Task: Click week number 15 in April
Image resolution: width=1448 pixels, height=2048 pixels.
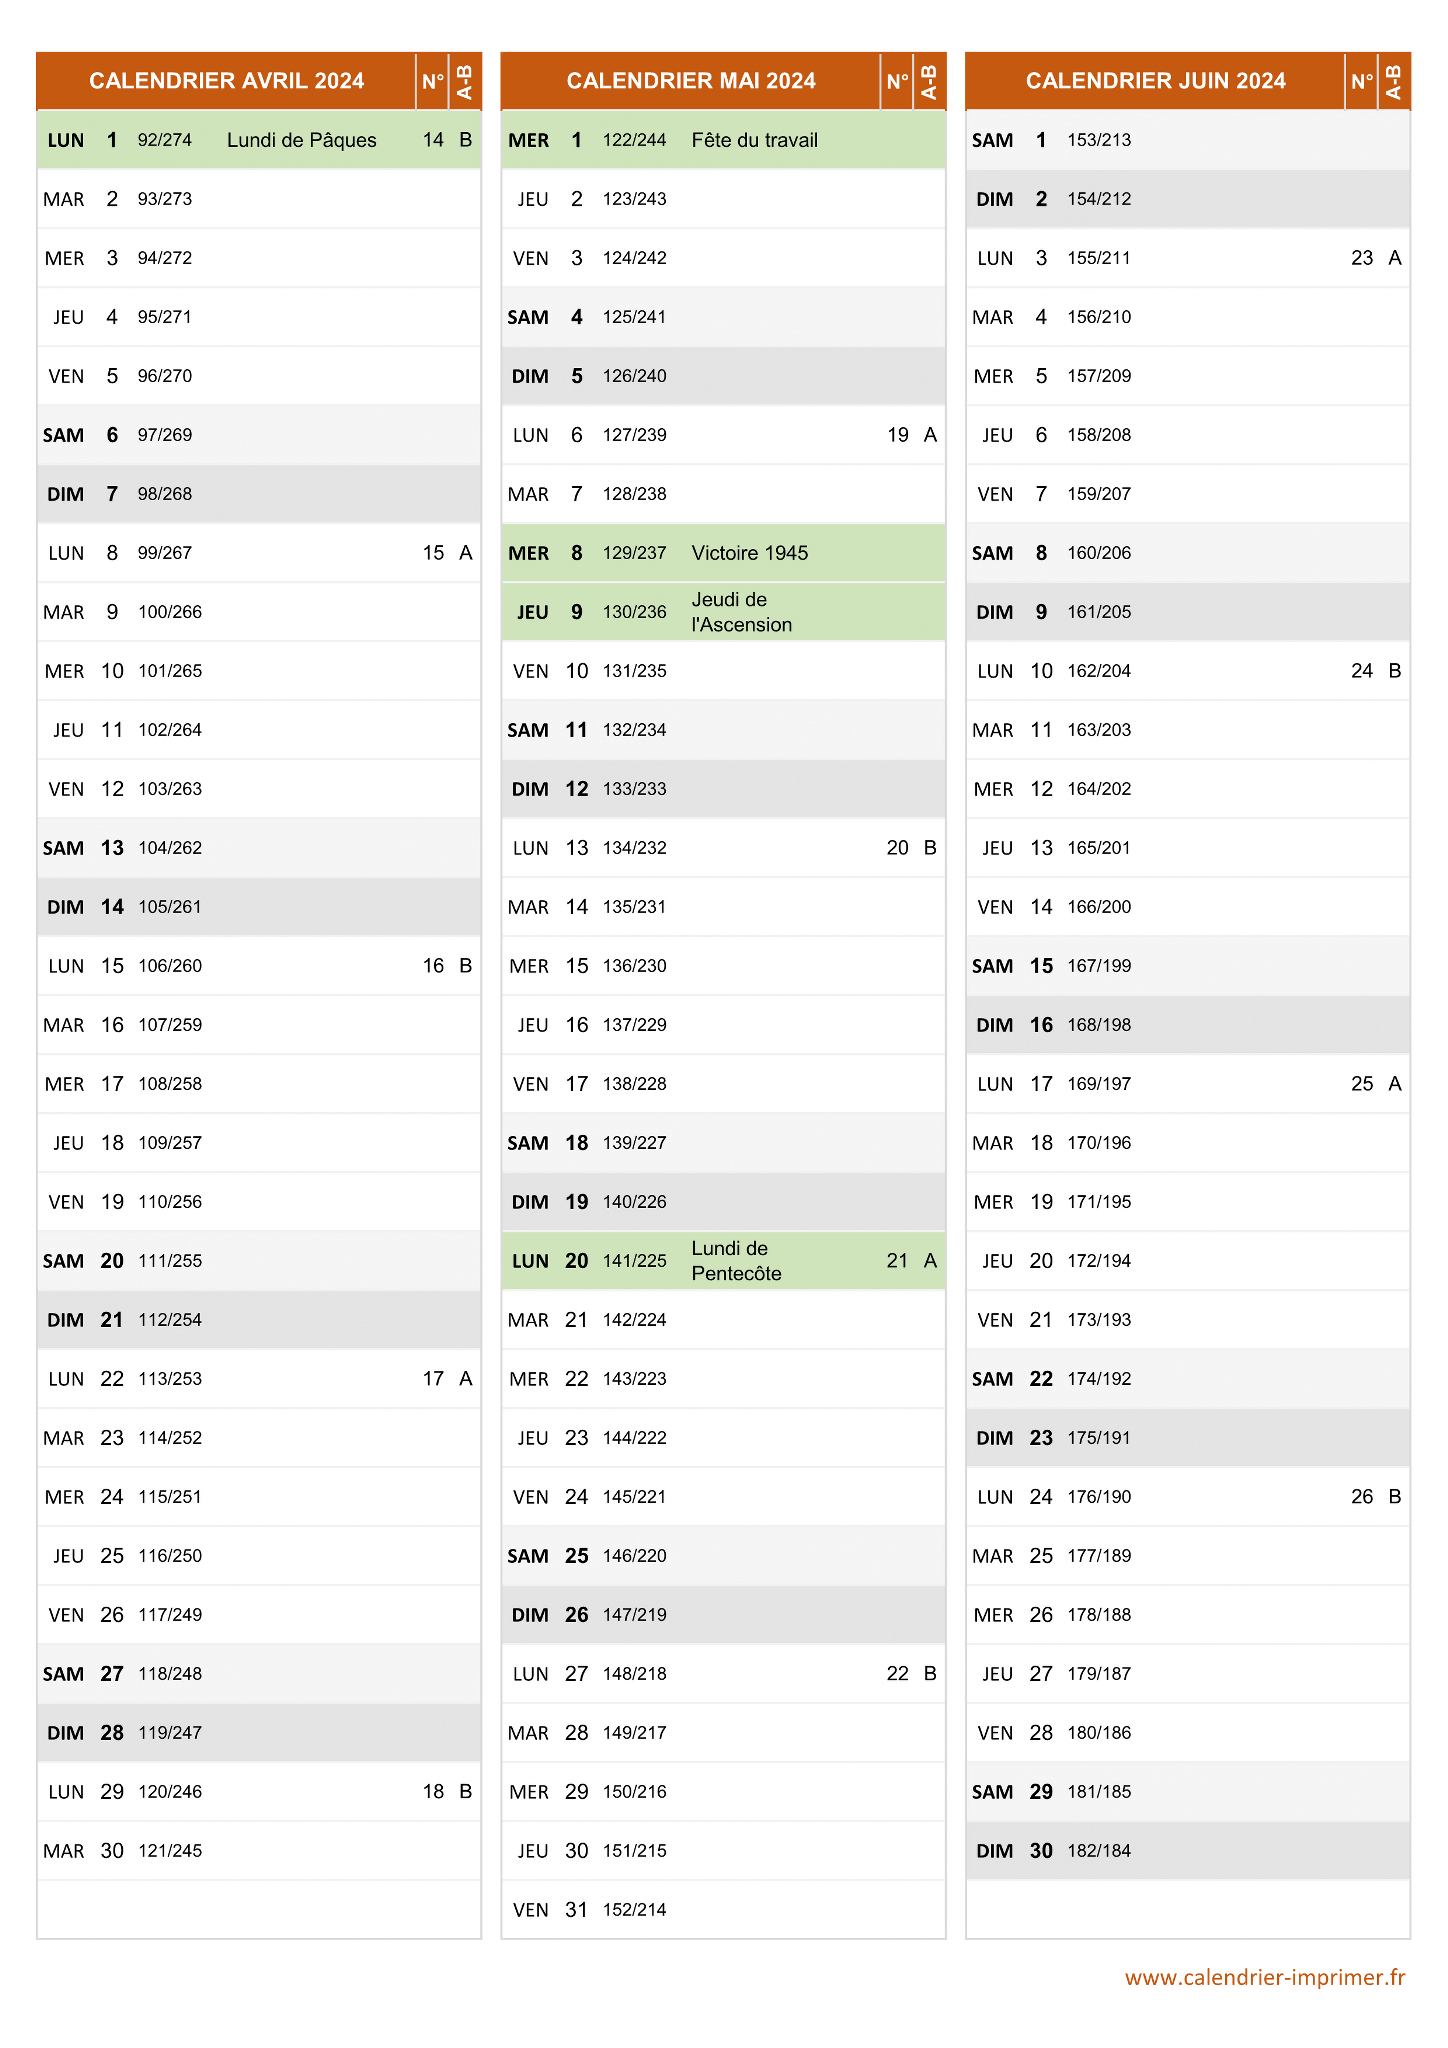Action: pos(433,553)
